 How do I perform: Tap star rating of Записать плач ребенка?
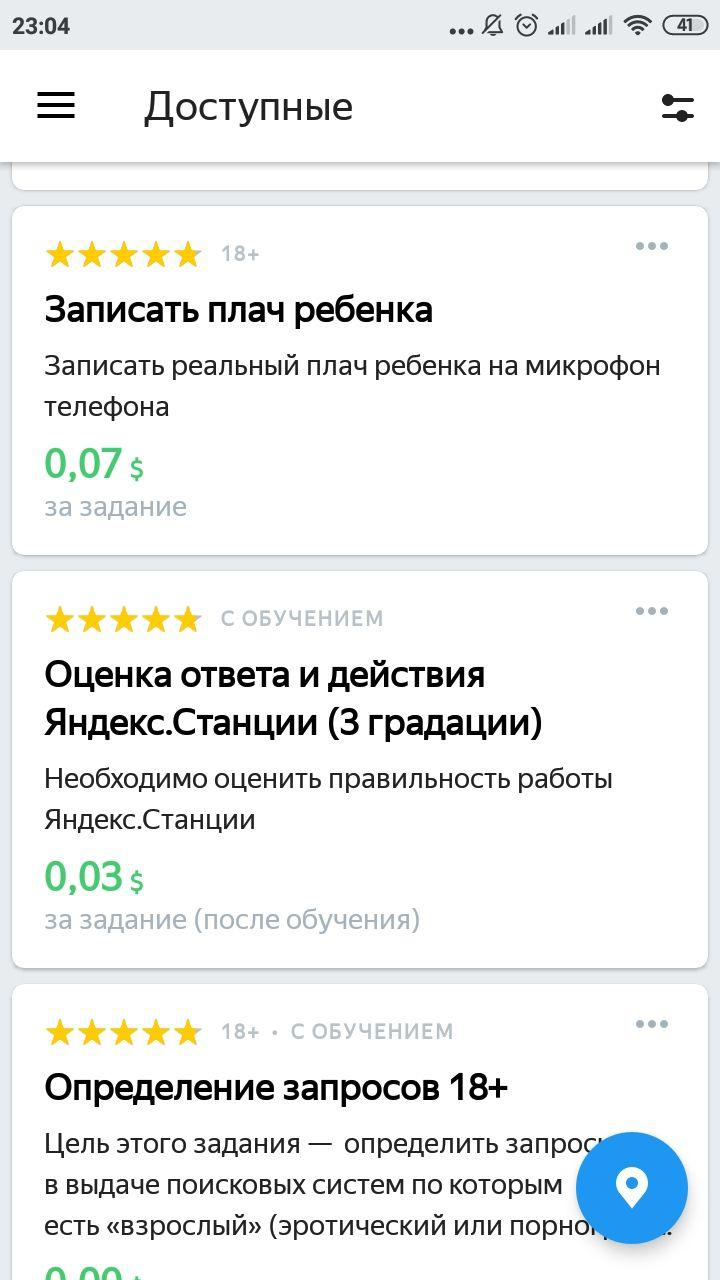pyautogui.click(x=123, y=255)
